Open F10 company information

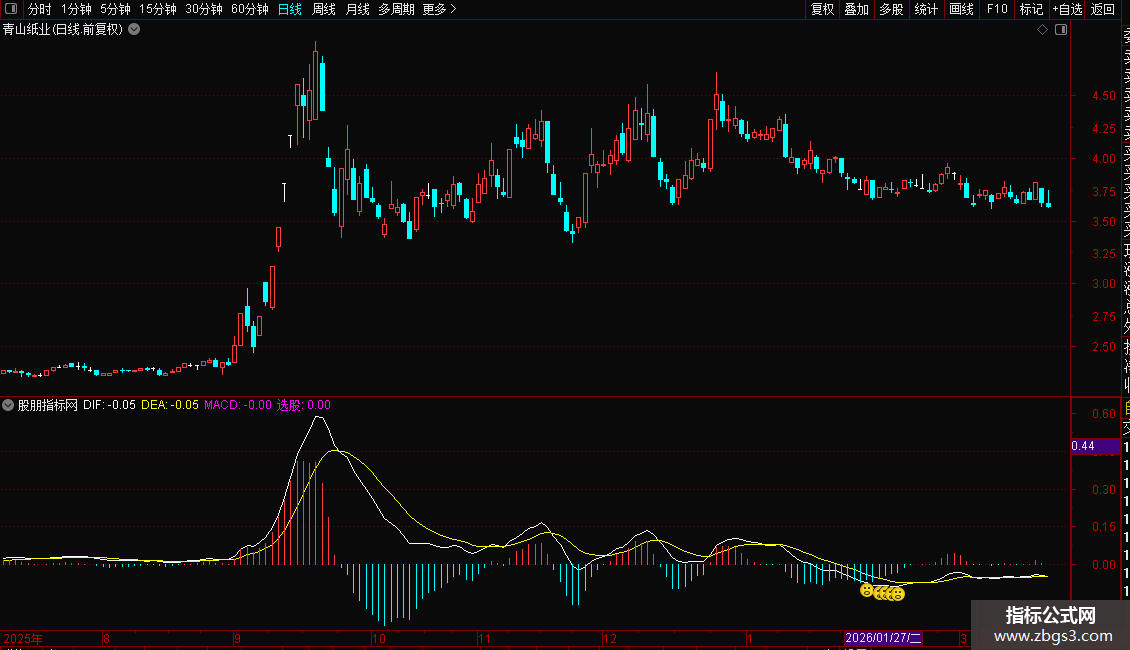coord(997,10)
